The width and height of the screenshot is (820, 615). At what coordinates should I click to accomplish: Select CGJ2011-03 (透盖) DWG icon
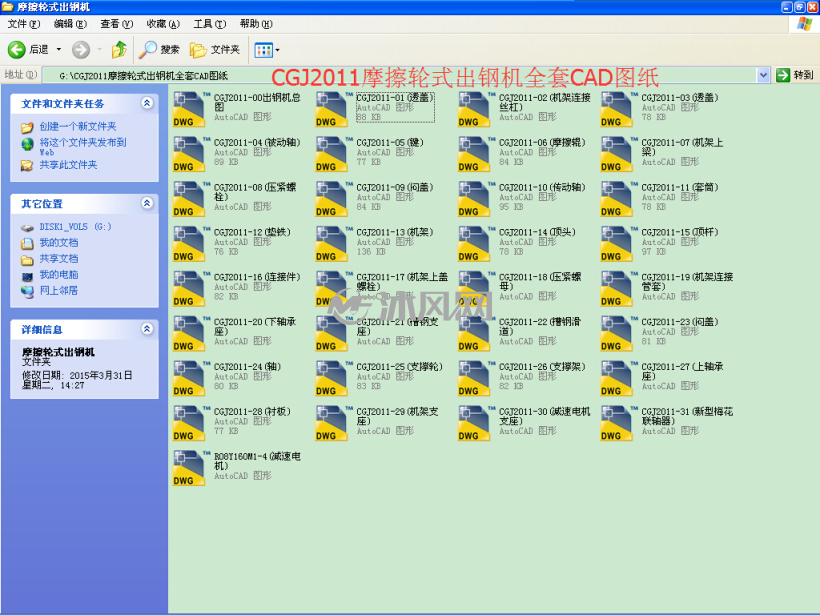pos(617,109)
